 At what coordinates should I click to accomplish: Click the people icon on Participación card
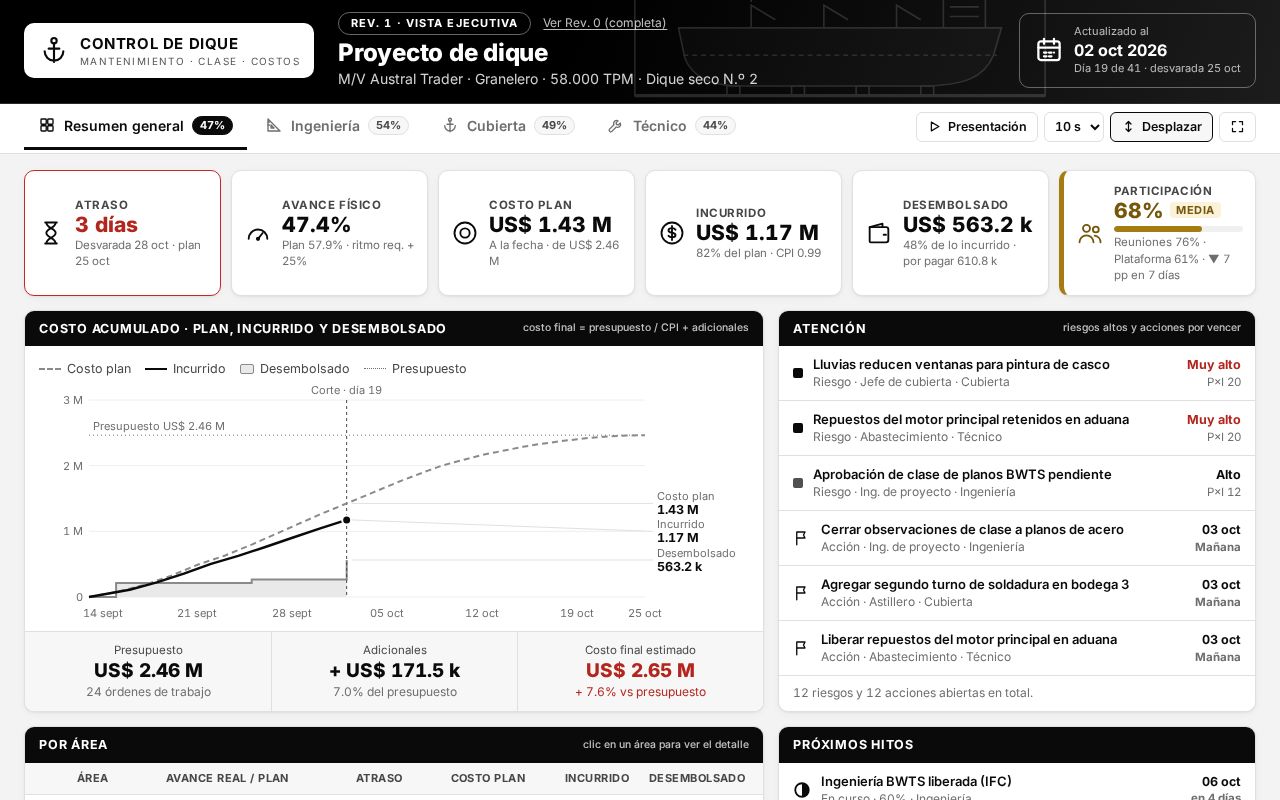[x=1090, y=233]
